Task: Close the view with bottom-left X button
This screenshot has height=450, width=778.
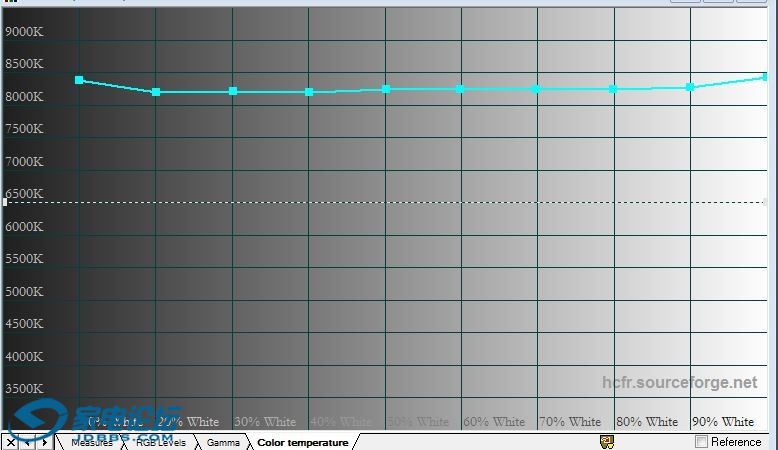Action: (11, 442)
